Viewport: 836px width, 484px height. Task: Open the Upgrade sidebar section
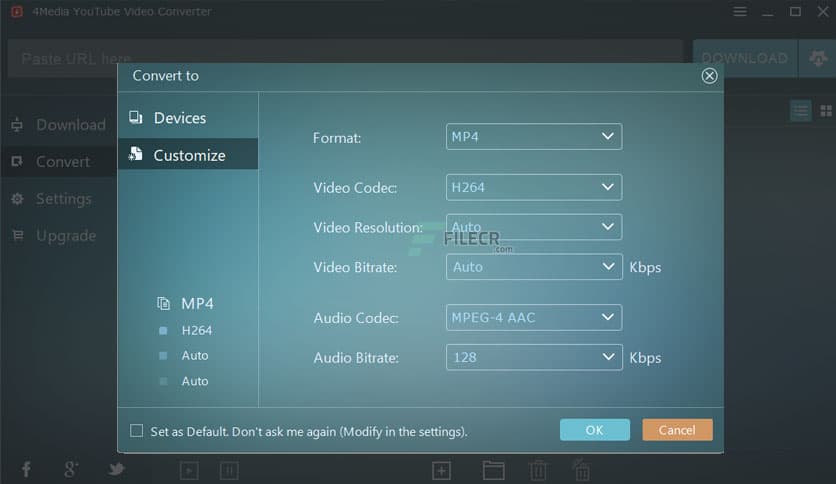(x=59, y=236)
